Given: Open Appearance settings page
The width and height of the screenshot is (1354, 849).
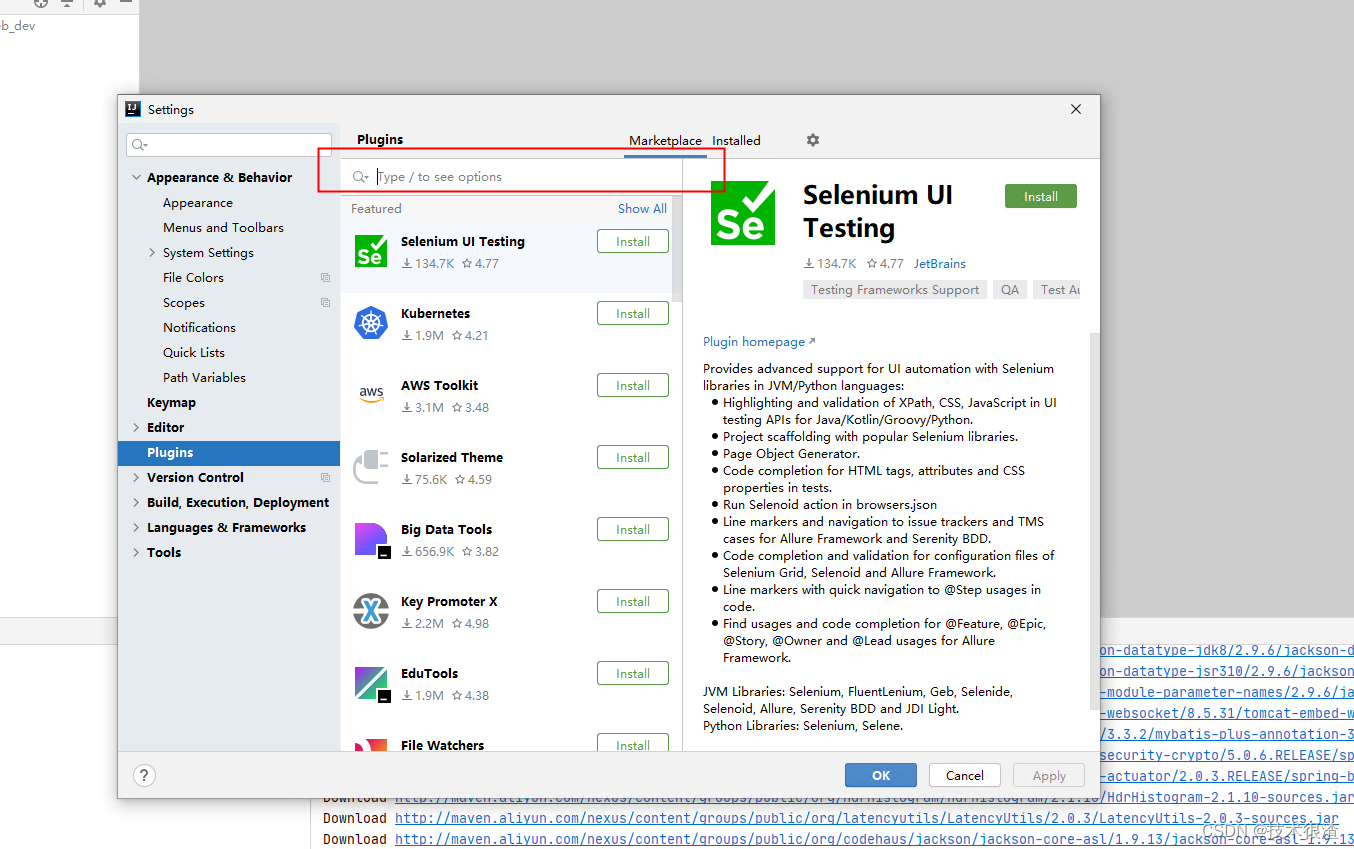Looking at the screenshot, I should (x=198, y=203).
